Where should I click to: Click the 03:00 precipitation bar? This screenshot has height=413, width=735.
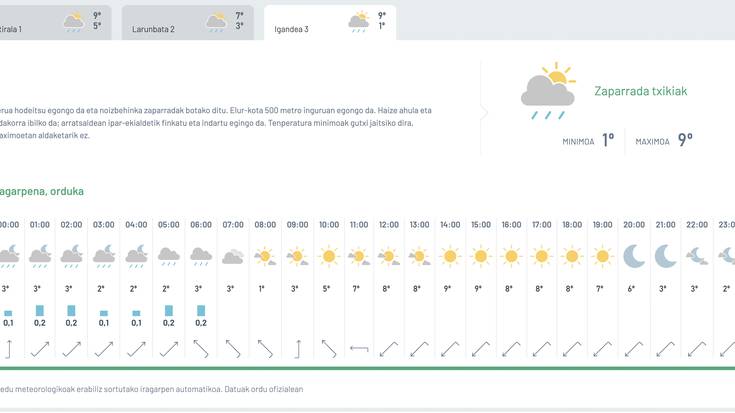tap(104, 313)
